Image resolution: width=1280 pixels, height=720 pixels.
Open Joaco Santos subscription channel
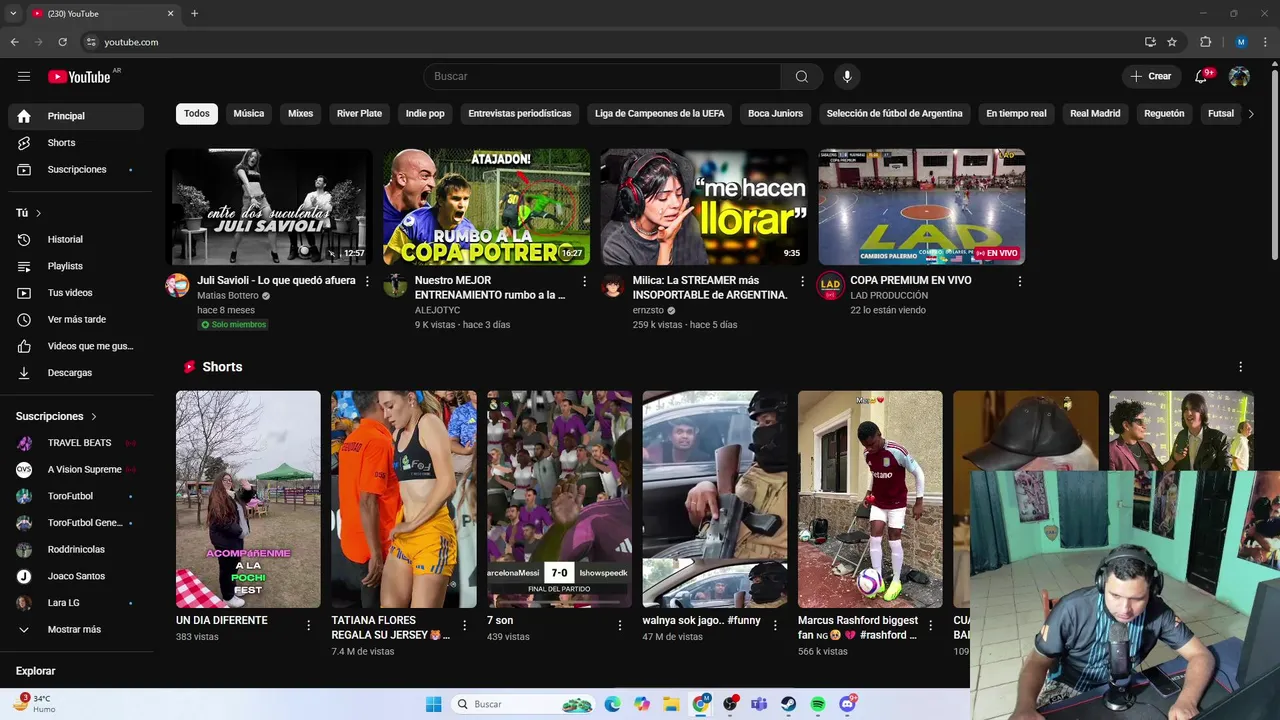coord(76,576)
